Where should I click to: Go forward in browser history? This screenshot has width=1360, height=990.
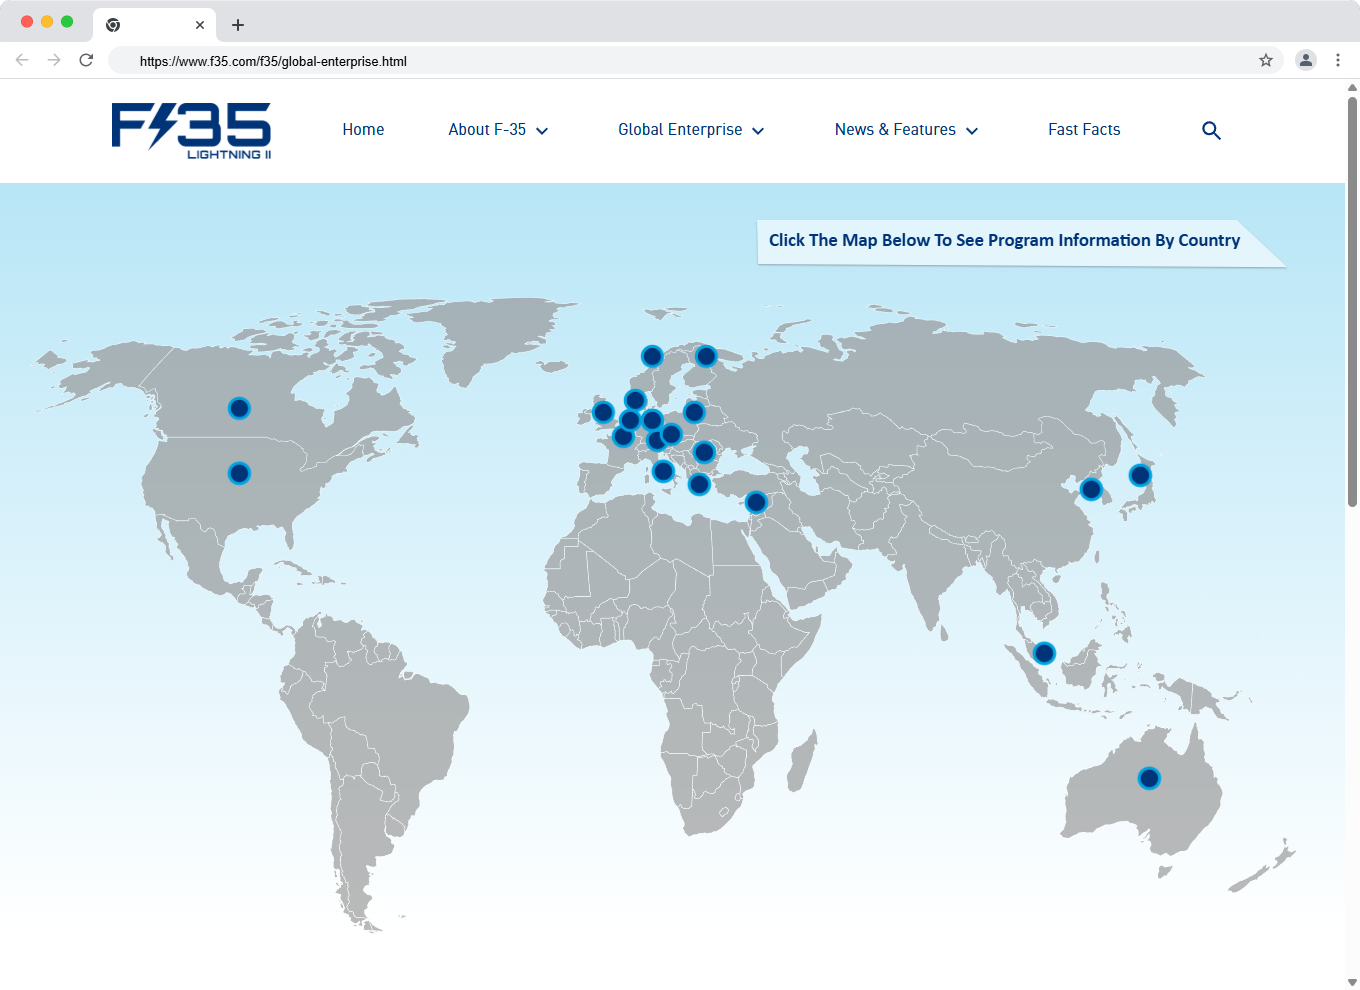(54, 60)
